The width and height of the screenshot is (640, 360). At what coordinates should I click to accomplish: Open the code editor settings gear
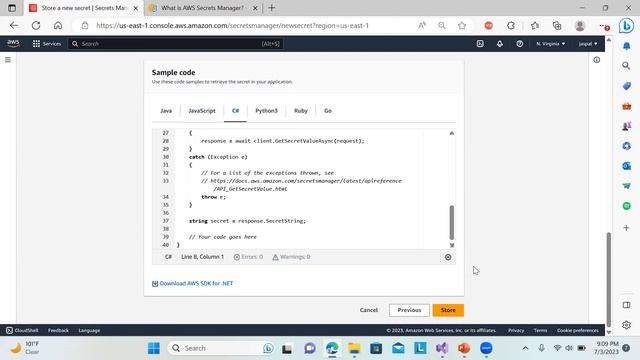click(x=448, y=257)
